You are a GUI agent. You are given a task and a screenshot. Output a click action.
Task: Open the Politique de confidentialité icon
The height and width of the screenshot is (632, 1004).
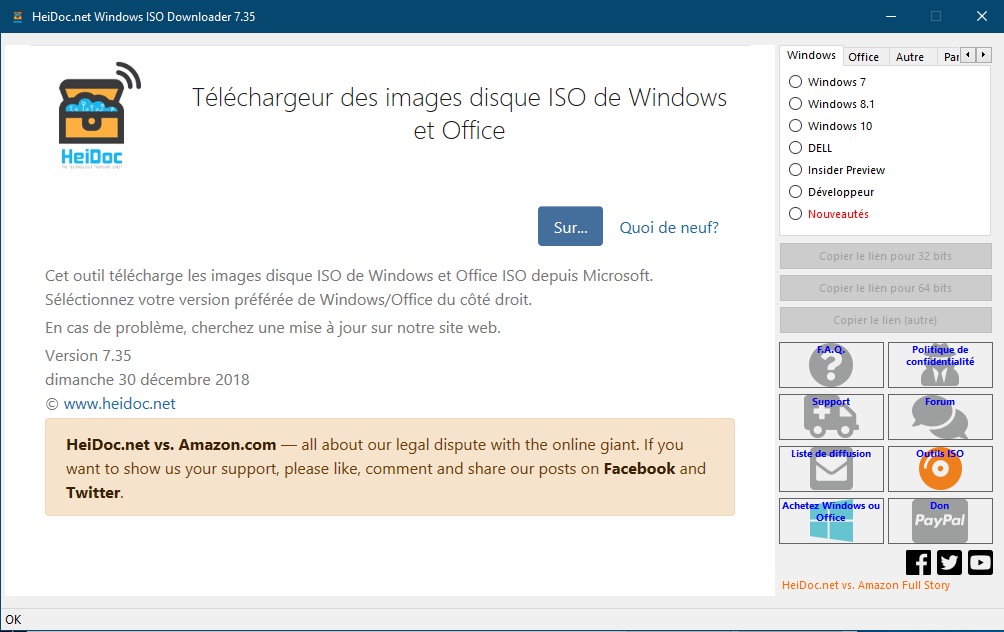[940, 365]
